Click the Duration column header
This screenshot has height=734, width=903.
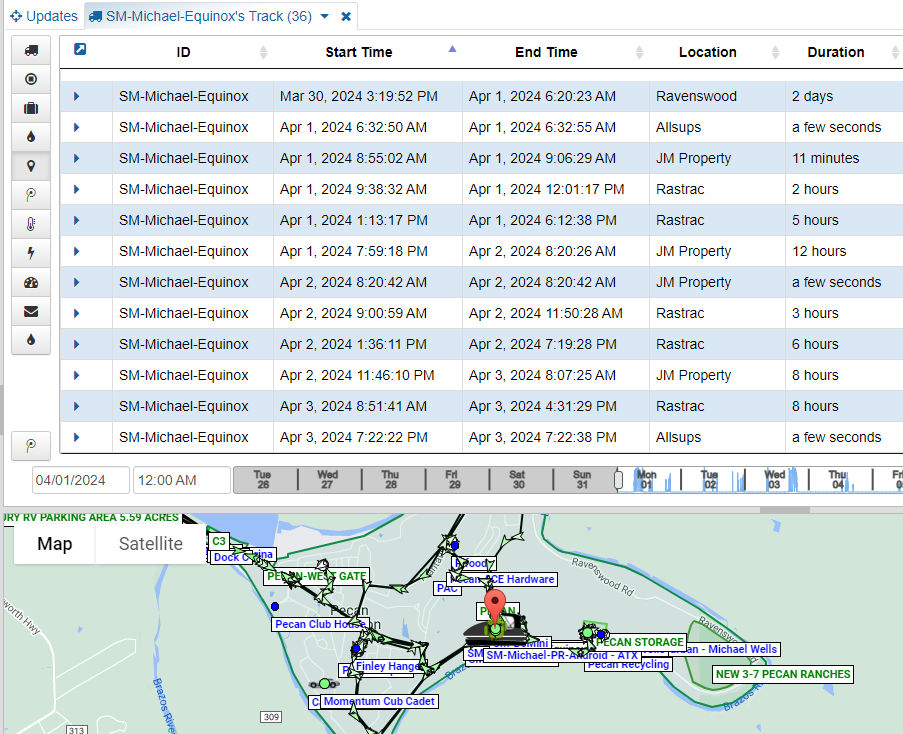point(835,52)
